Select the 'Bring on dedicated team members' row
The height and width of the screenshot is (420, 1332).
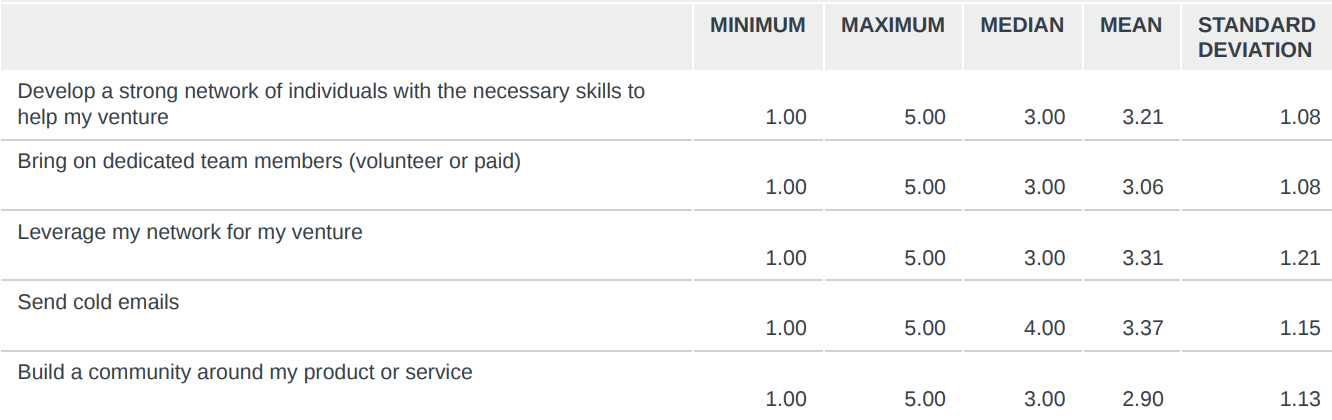tap(269, 161)
